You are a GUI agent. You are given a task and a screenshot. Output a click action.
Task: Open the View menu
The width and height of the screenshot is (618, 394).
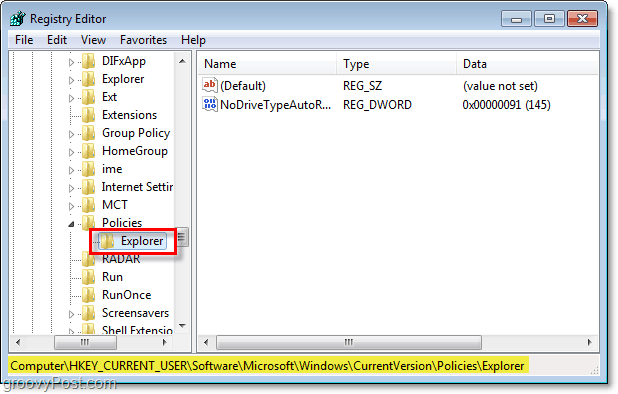point(93,40)
